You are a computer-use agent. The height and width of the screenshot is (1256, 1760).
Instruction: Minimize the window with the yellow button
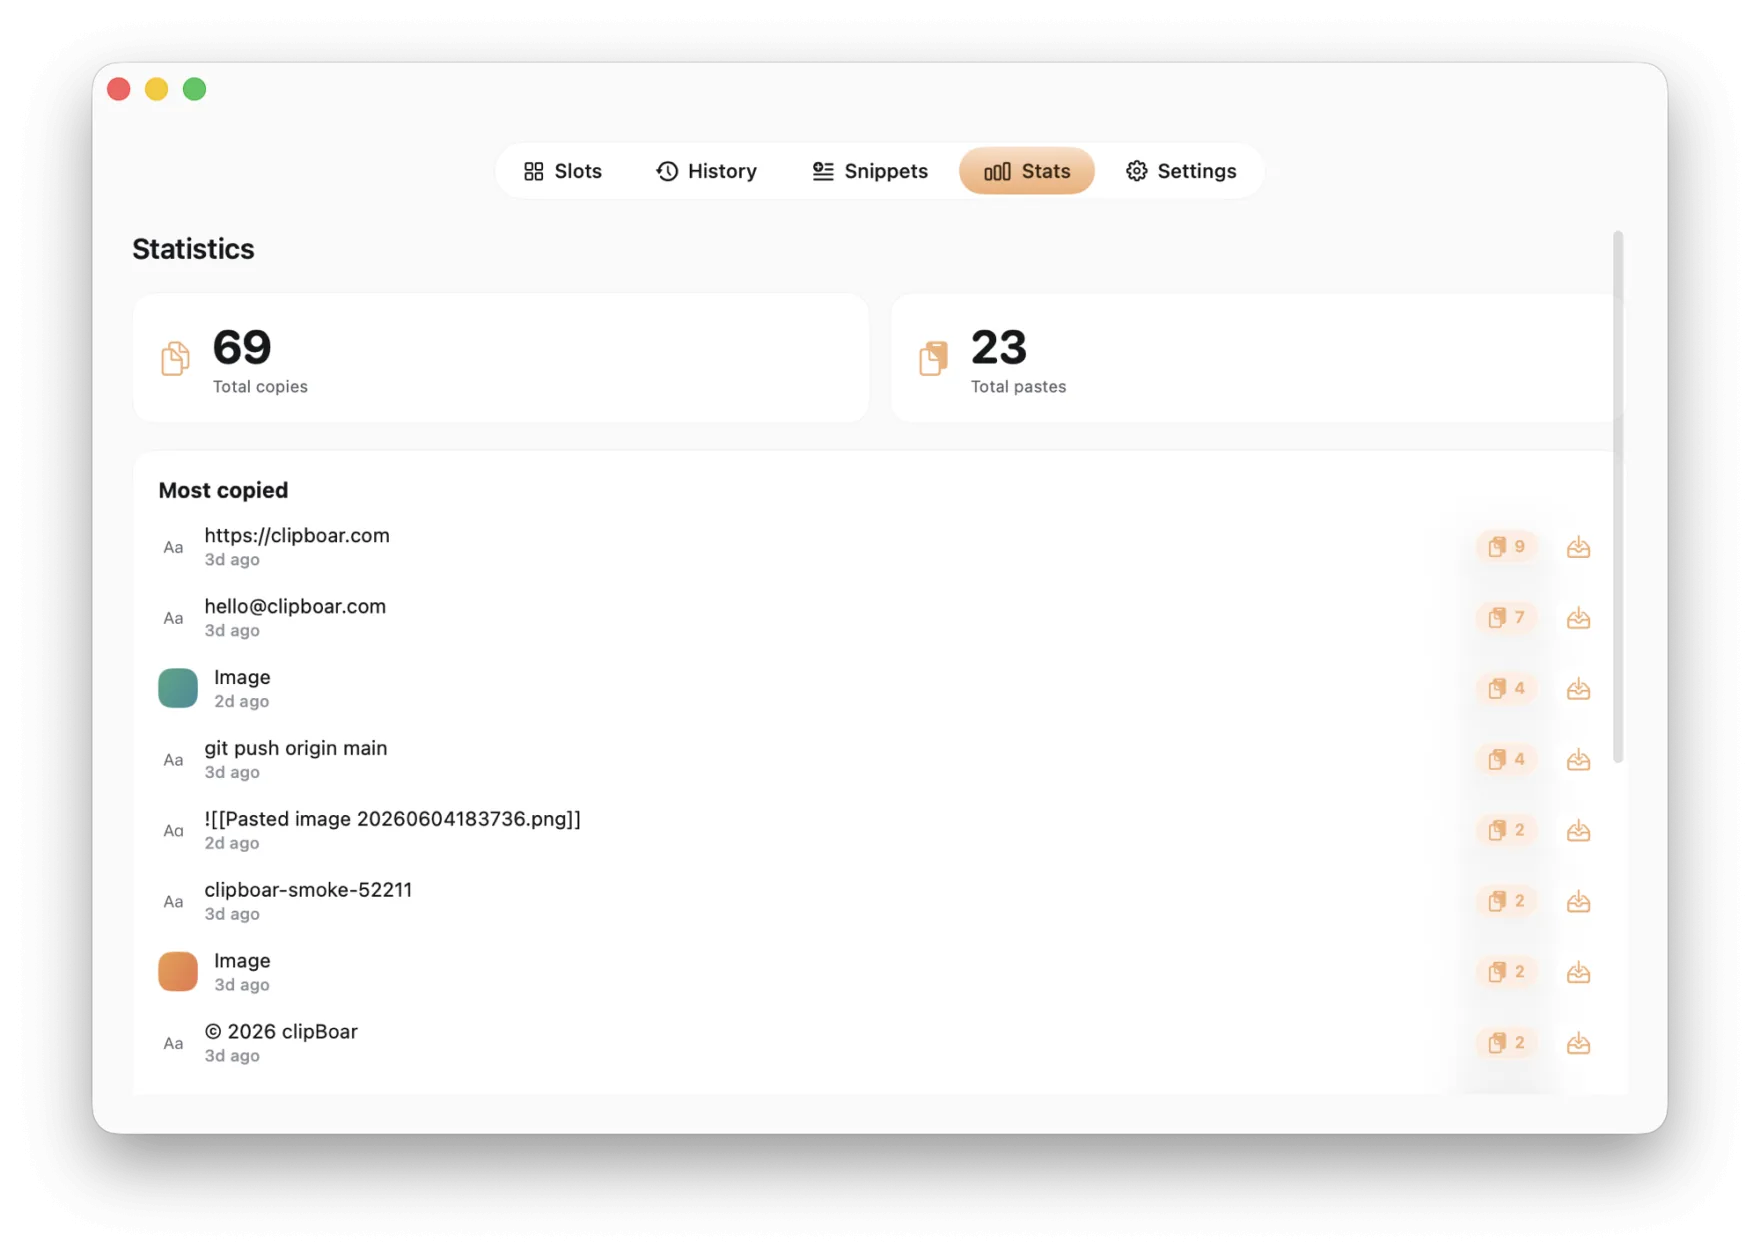[157, 89]
